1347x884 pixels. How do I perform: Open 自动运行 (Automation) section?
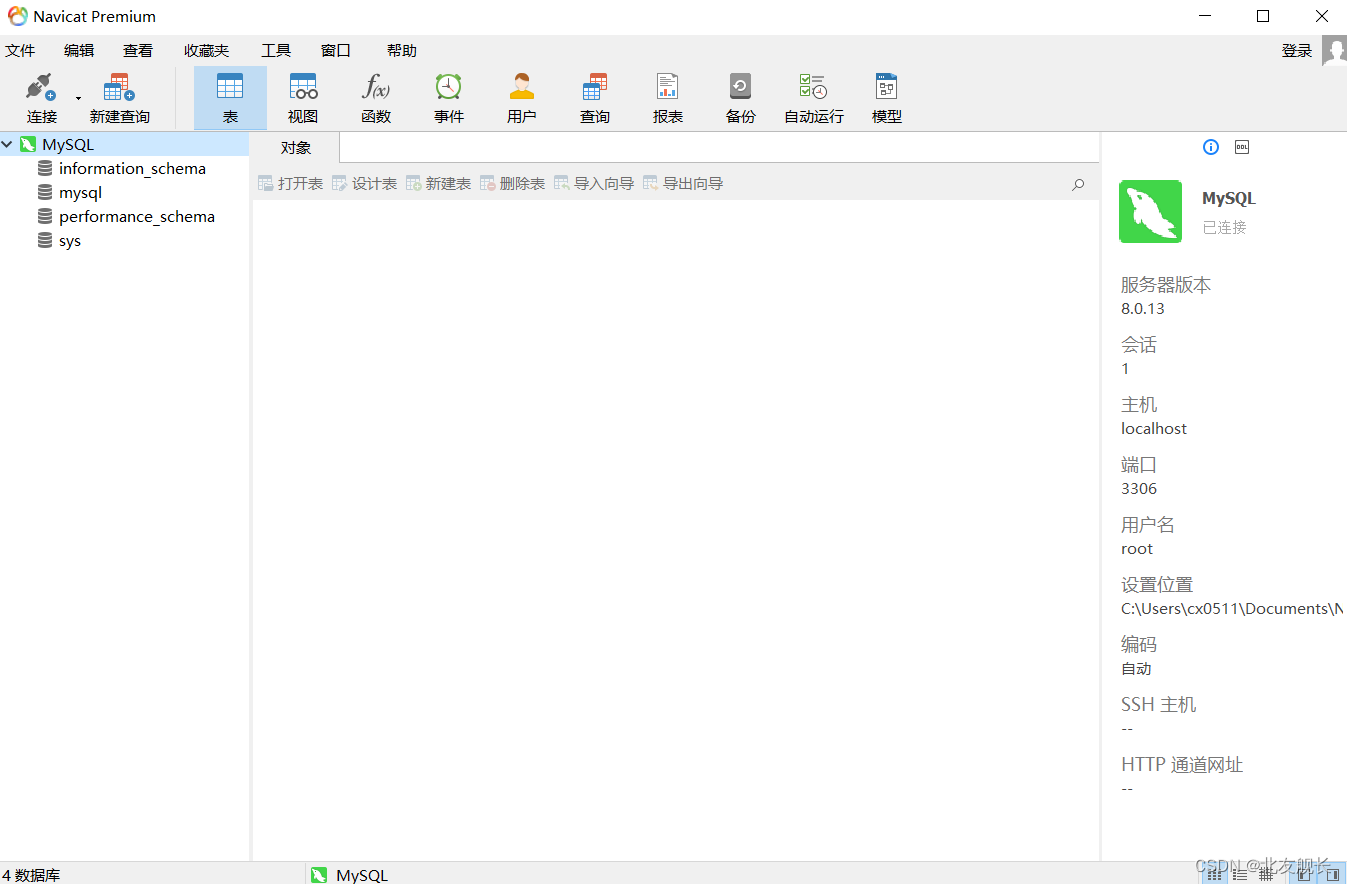tap(814, 98)
